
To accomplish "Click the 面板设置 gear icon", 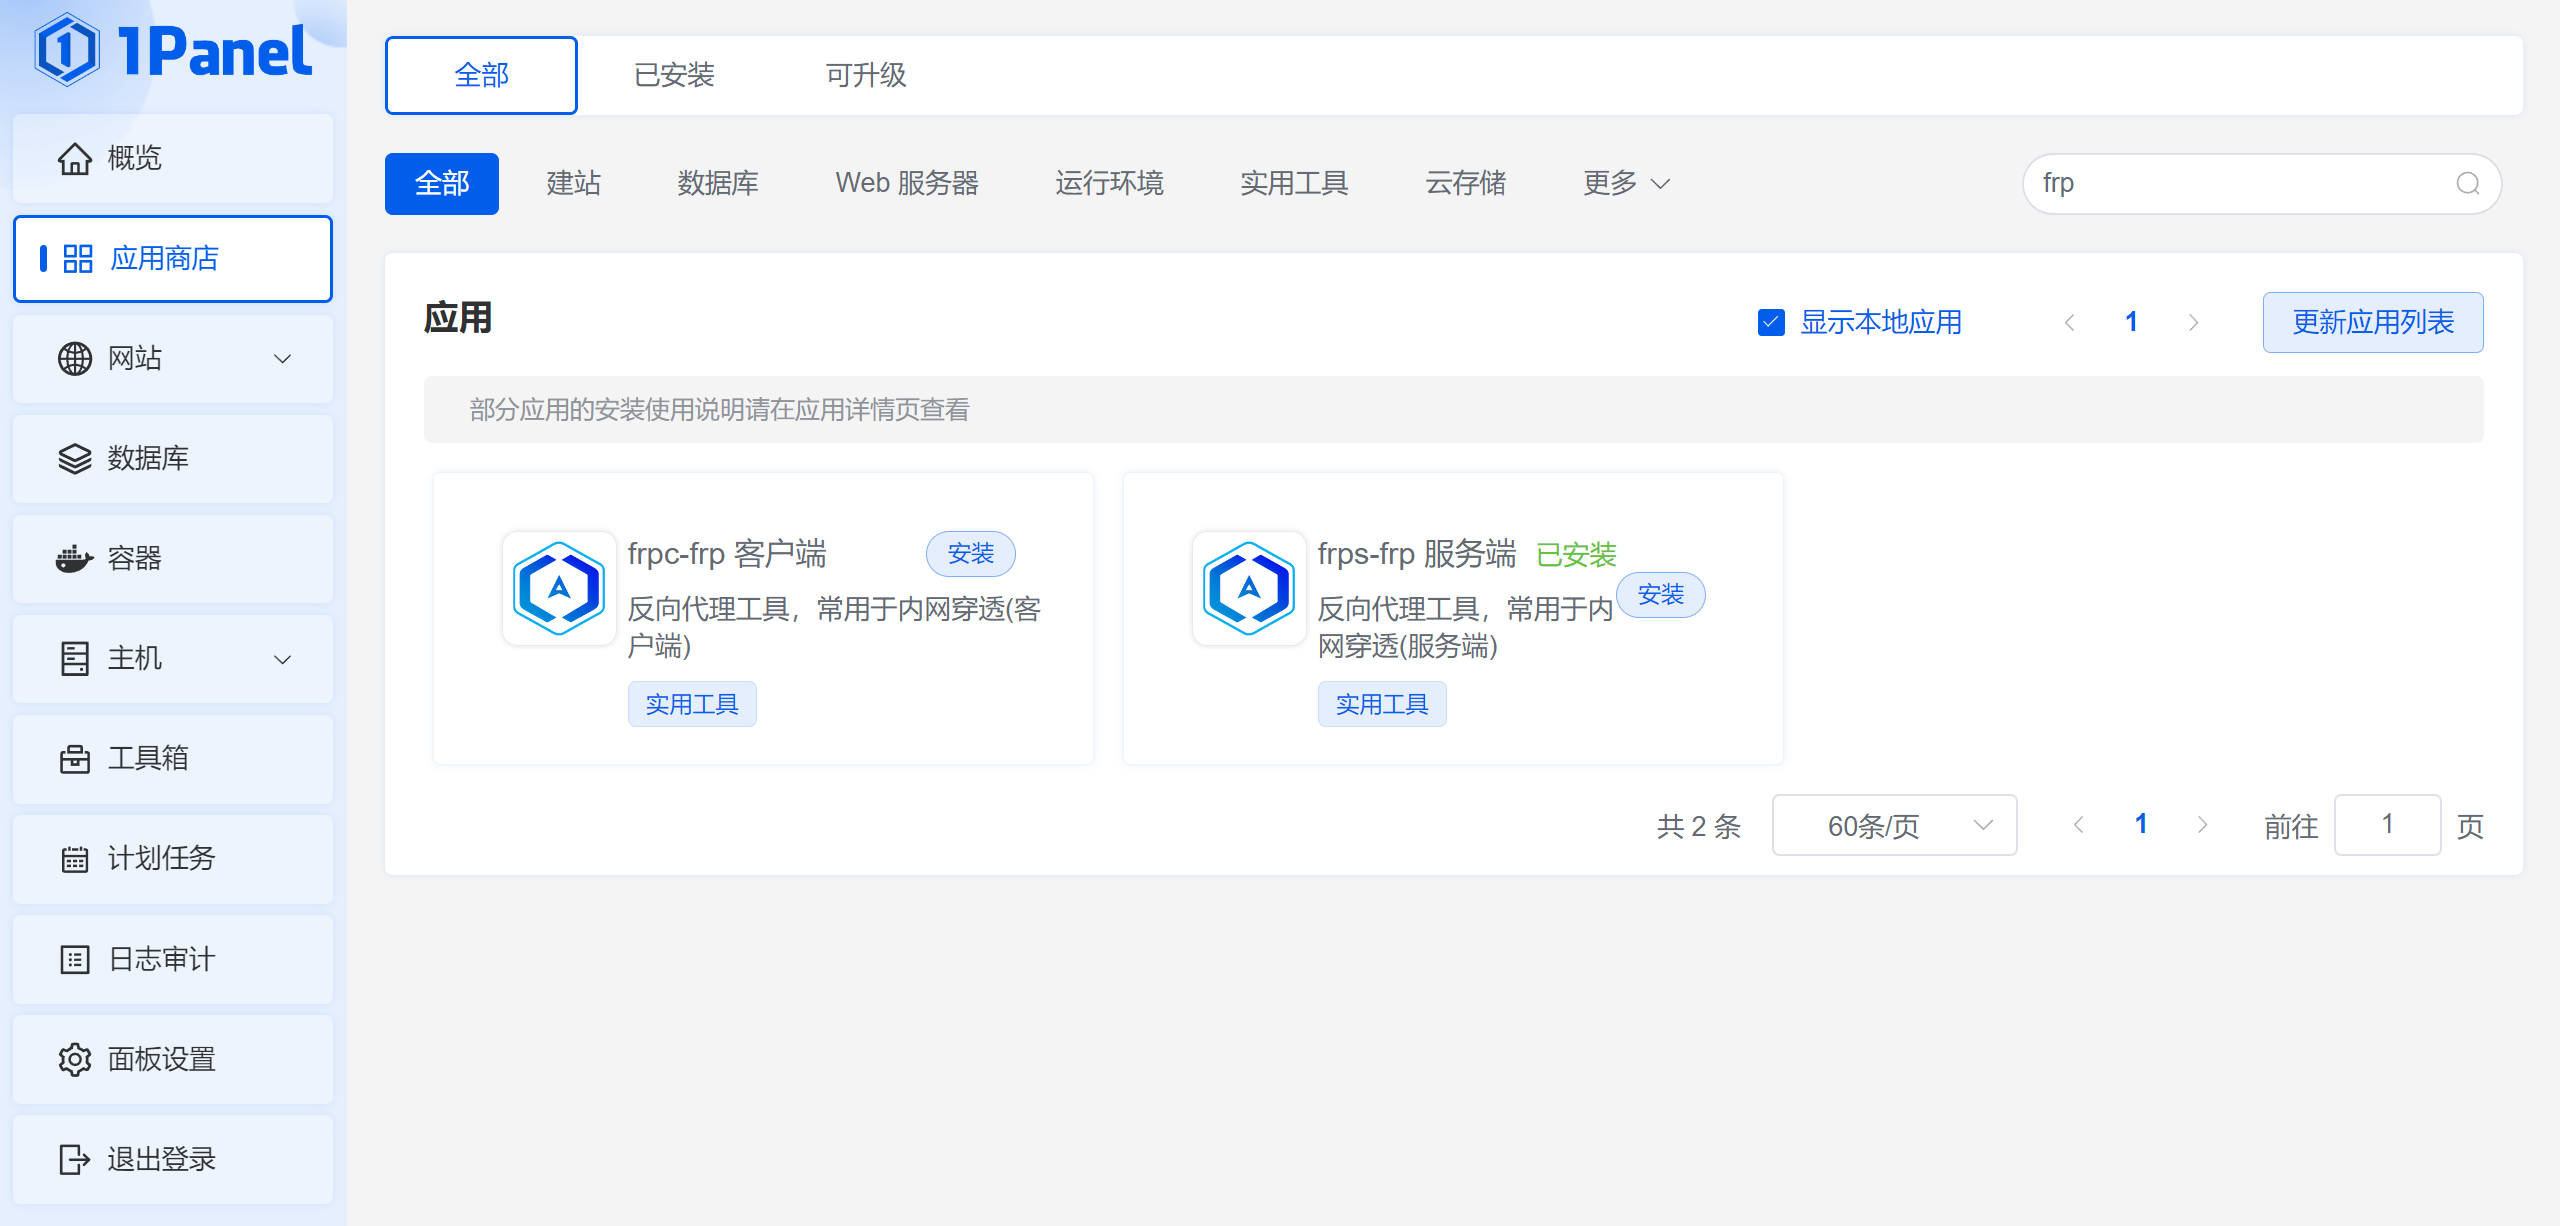I will [x=75, y=1059].
